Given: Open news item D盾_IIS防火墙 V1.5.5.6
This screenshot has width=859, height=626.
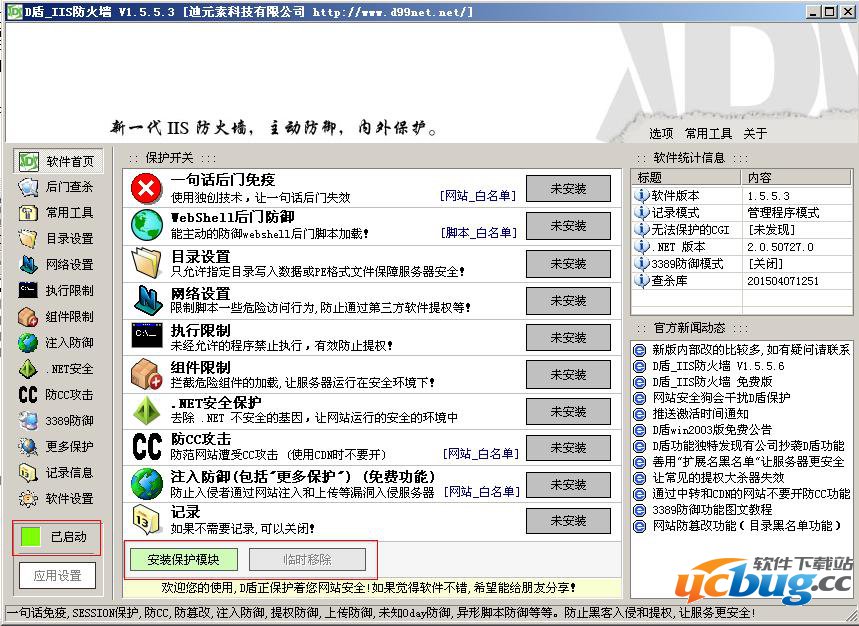Looking at the screenshot, I should (718, 365).
